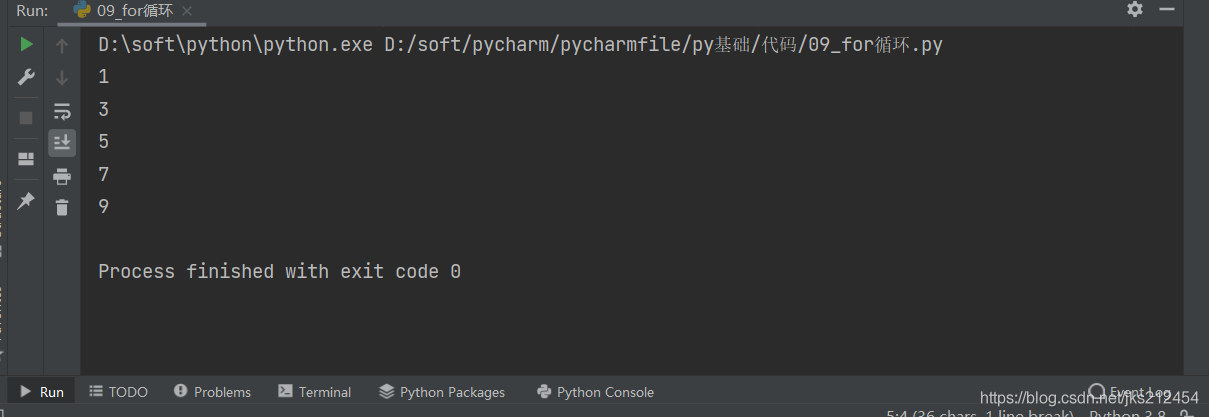Viewport: 1209px width, 417px height.
Task: Print console output with the printer icon
Action: point(62,176)
